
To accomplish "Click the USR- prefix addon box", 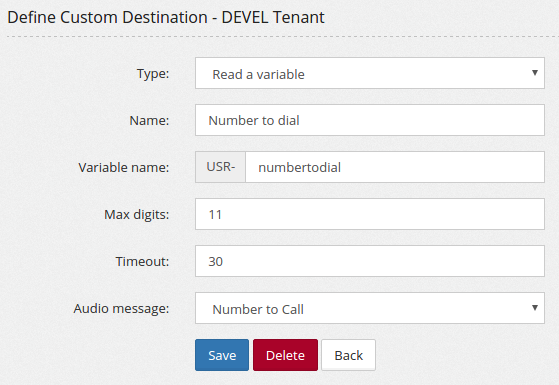I will [220, 167].
